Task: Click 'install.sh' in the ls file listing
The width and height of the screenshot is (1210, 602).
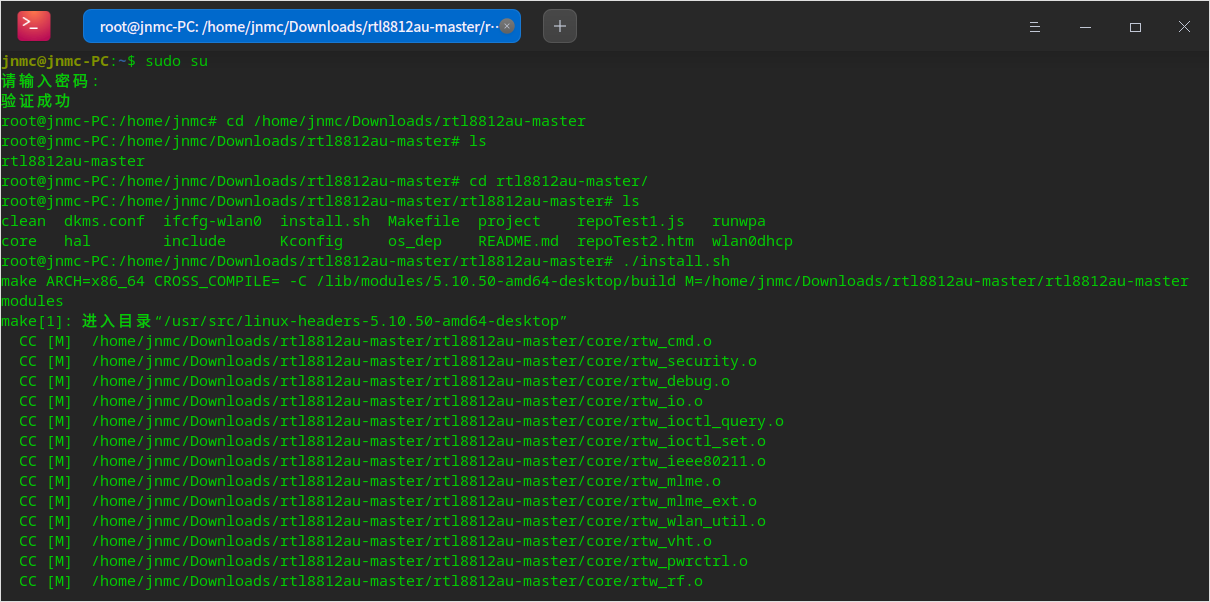Action: 324,221
